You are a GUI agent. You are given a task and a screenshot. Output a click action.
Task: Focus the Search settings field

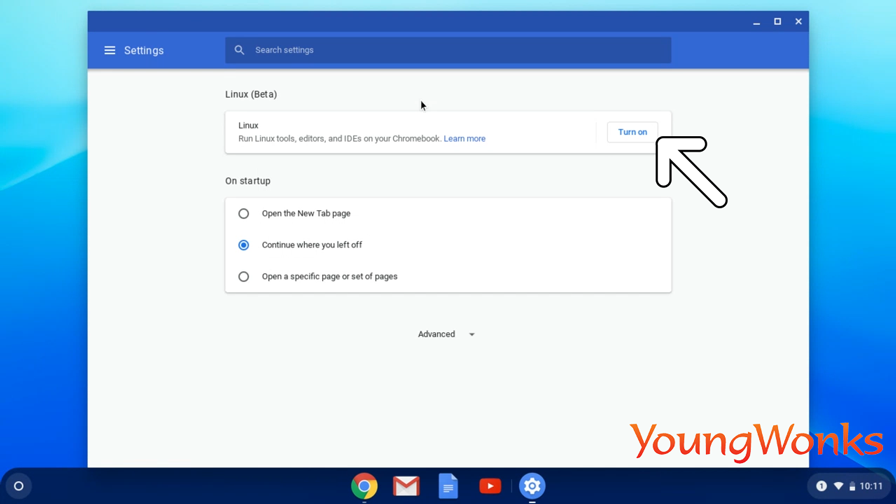point(448,50)
